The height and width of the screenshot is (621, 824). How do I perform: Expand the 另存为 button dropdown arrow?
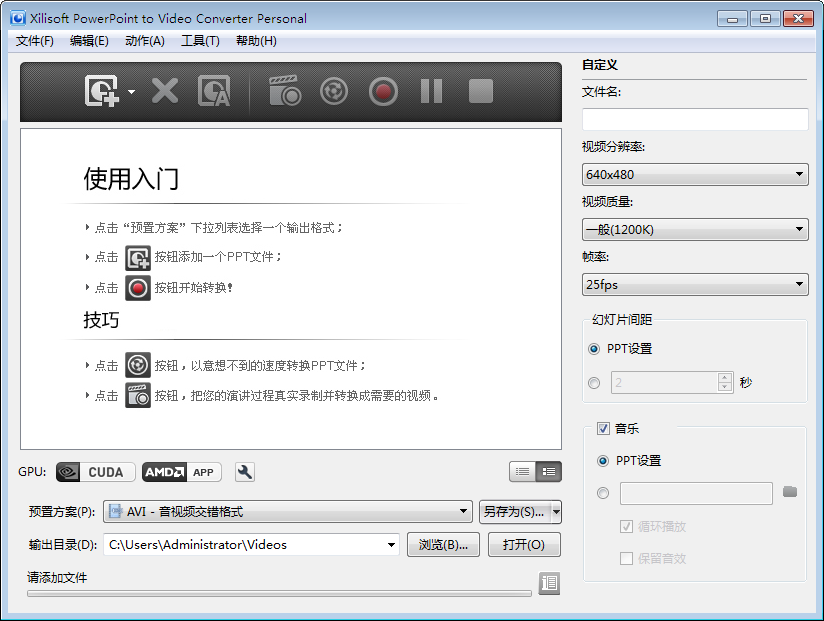click(556, 512)
